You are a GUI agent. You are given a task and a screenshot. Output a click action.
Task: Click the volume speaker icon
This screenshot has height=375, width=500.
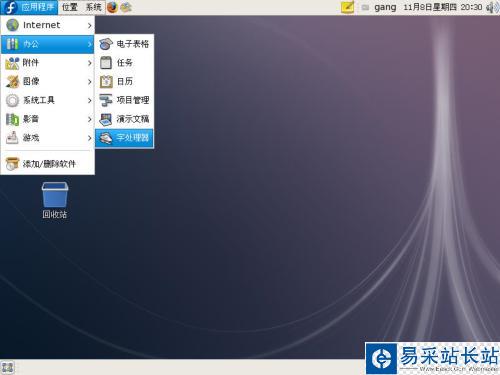coord(492,7)
